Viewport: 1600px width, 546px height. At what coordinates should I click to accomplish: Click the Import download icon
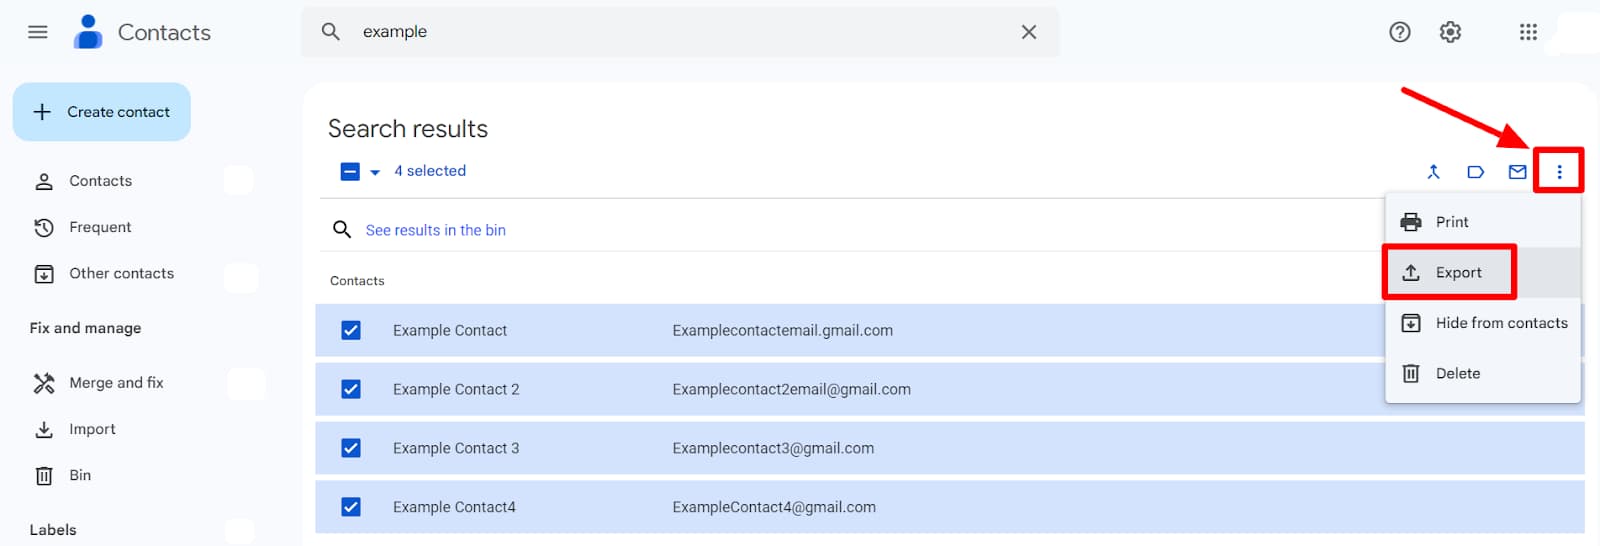(44, 429)
